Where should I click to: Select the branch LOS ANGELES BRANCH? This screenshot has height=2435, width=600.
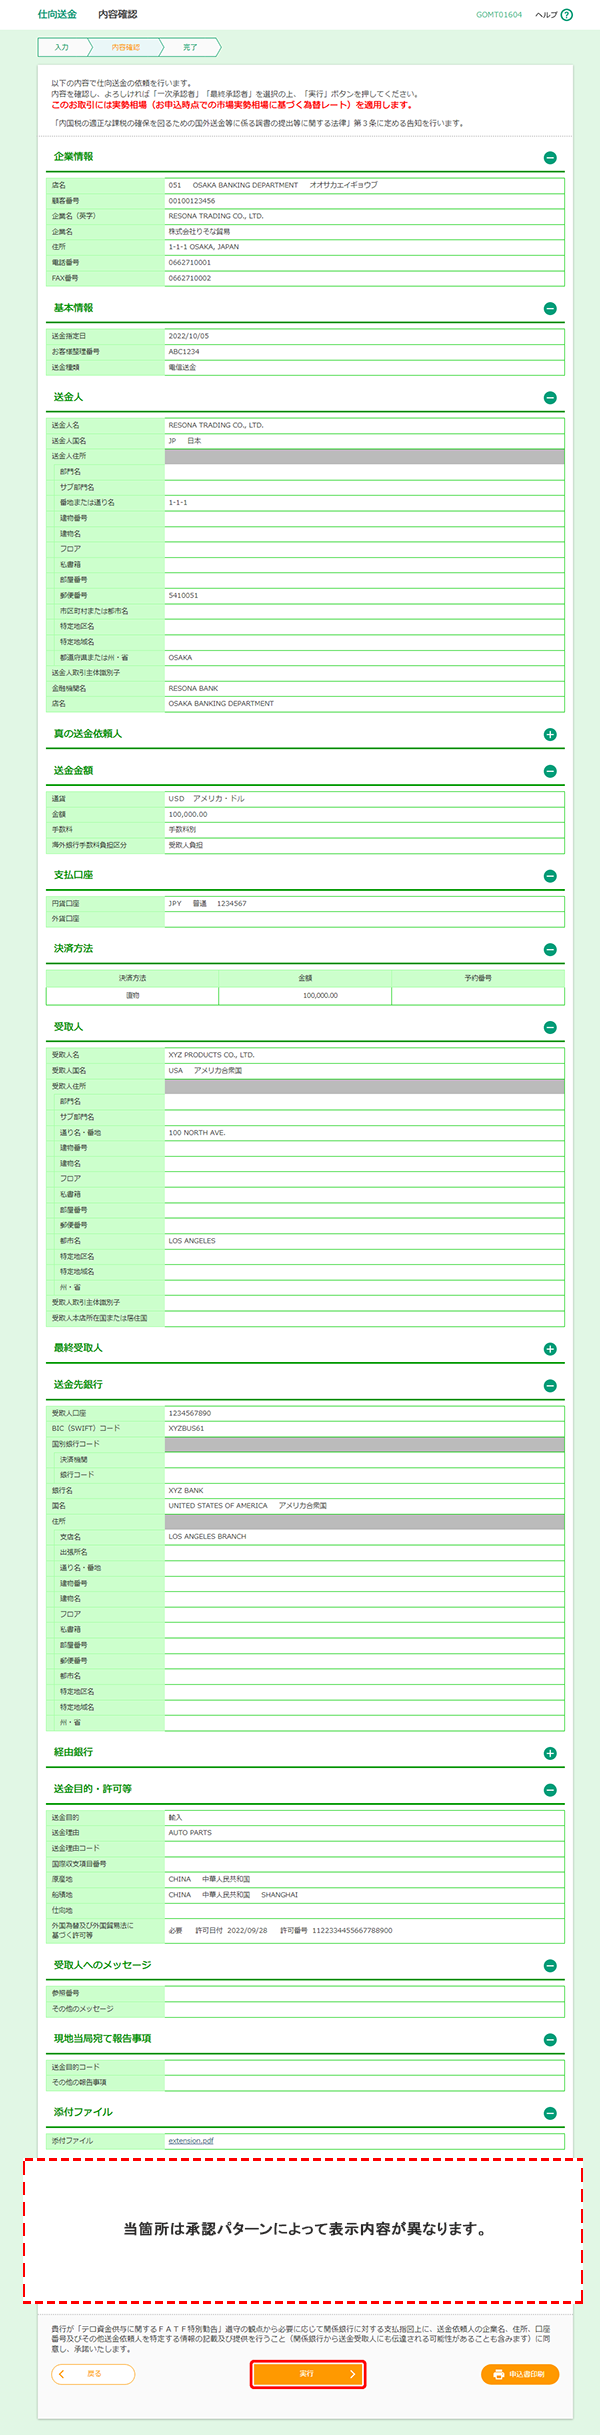pyautogui.click(x=207, y=1537)
